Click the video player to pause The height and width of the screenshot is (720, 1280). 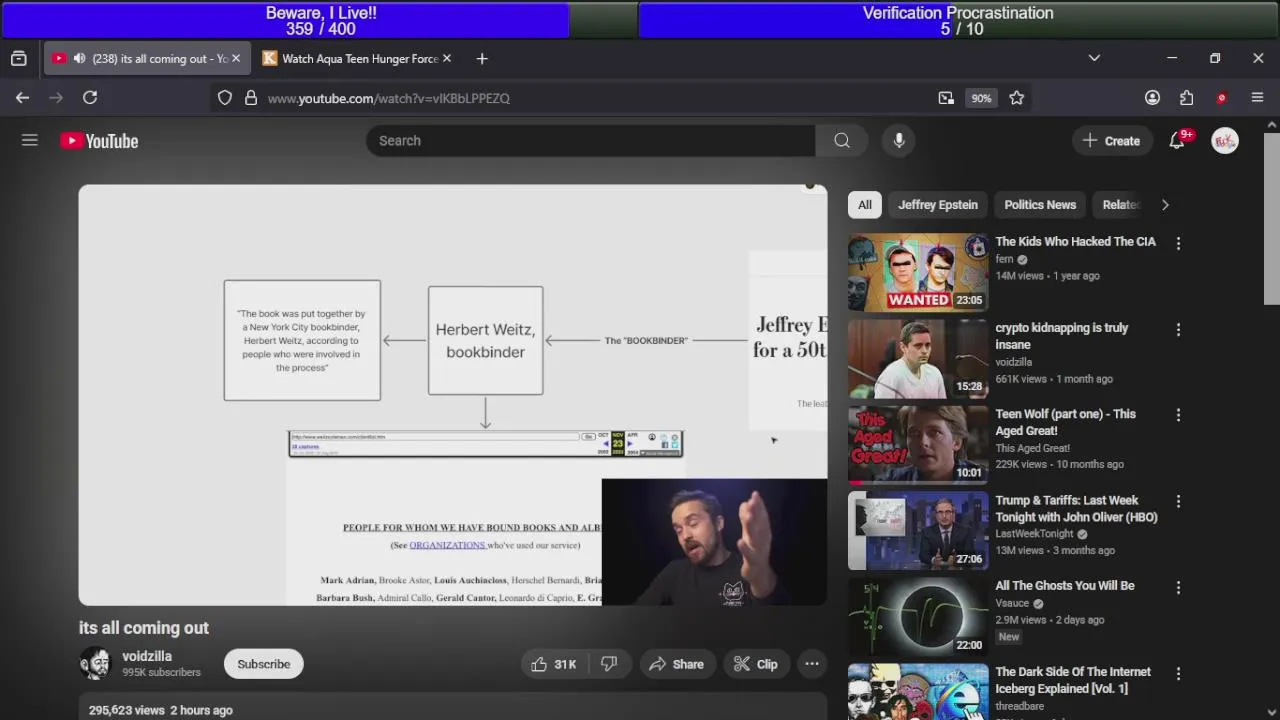pyautogui.click(x=453, y=395)
